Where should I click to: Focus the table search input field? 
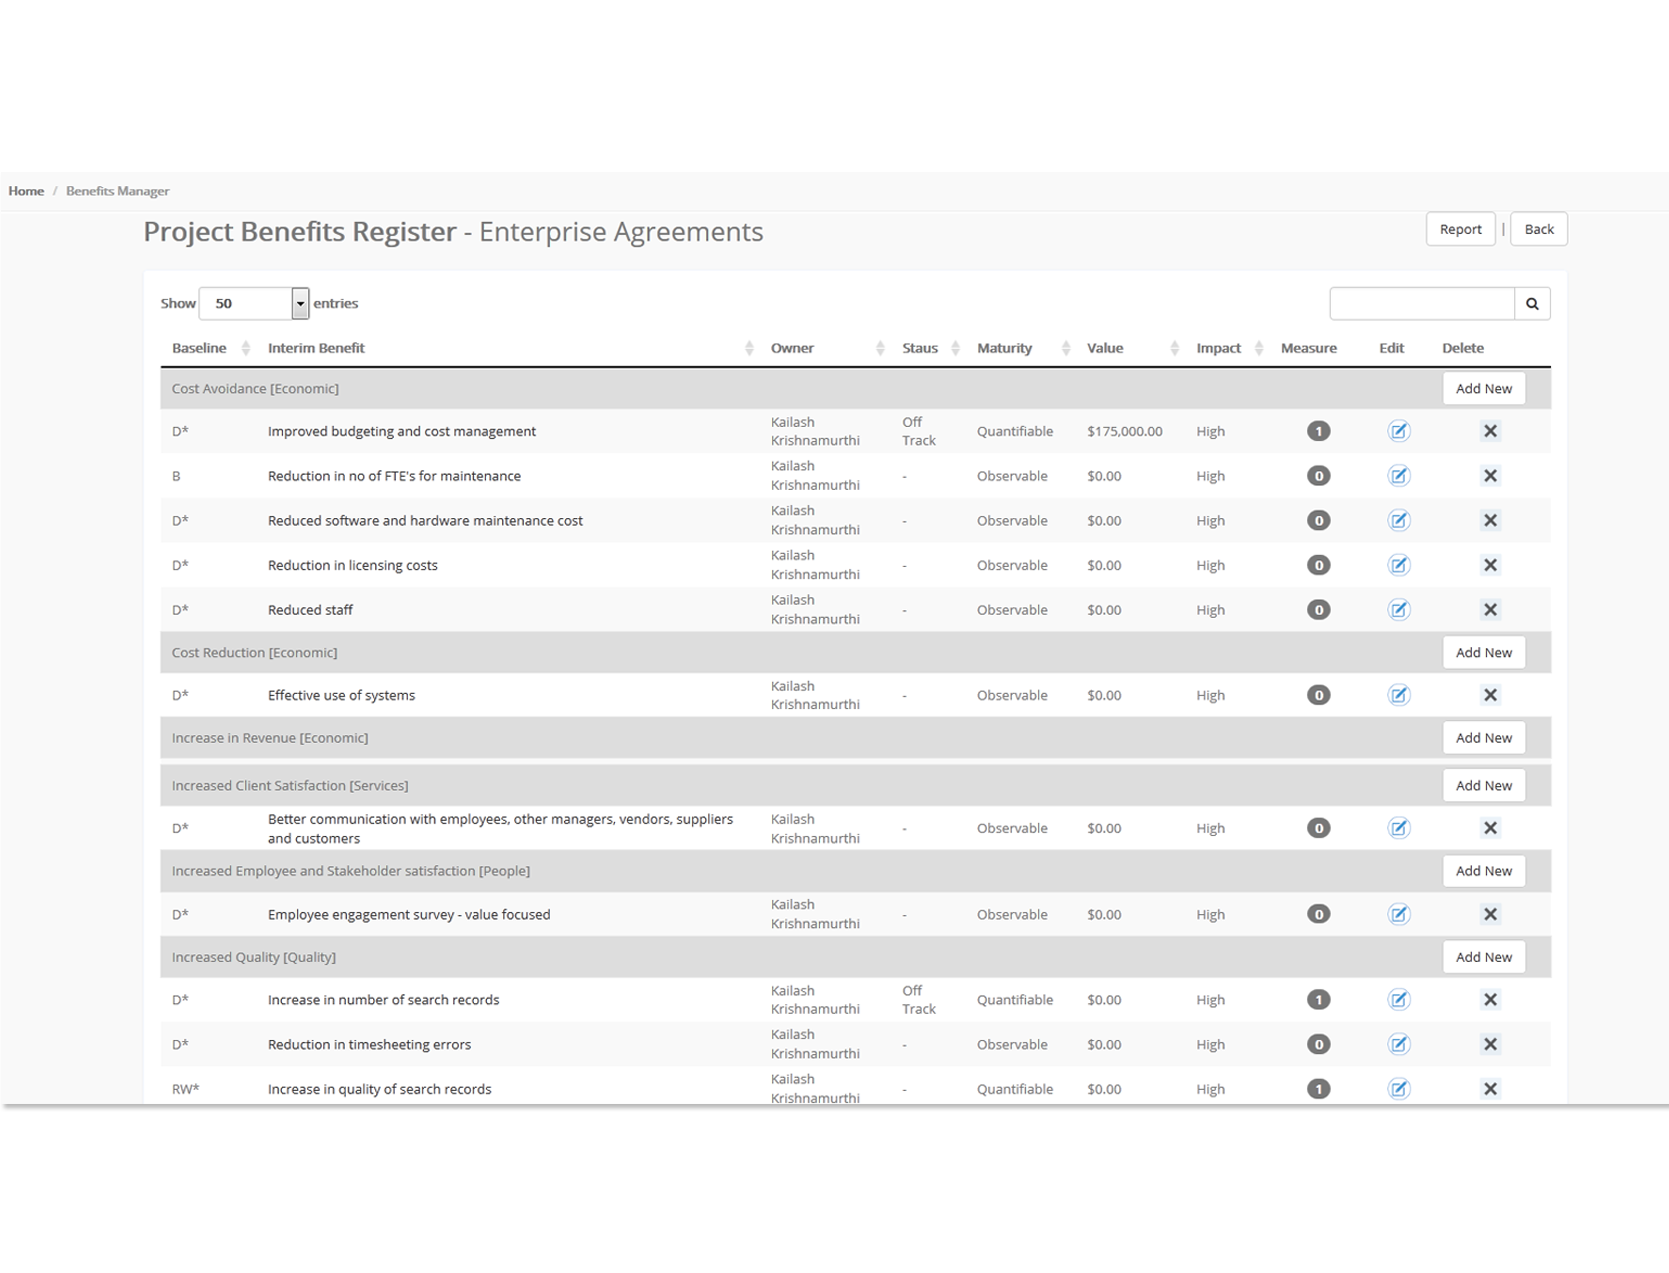(x=1422, y=304)
